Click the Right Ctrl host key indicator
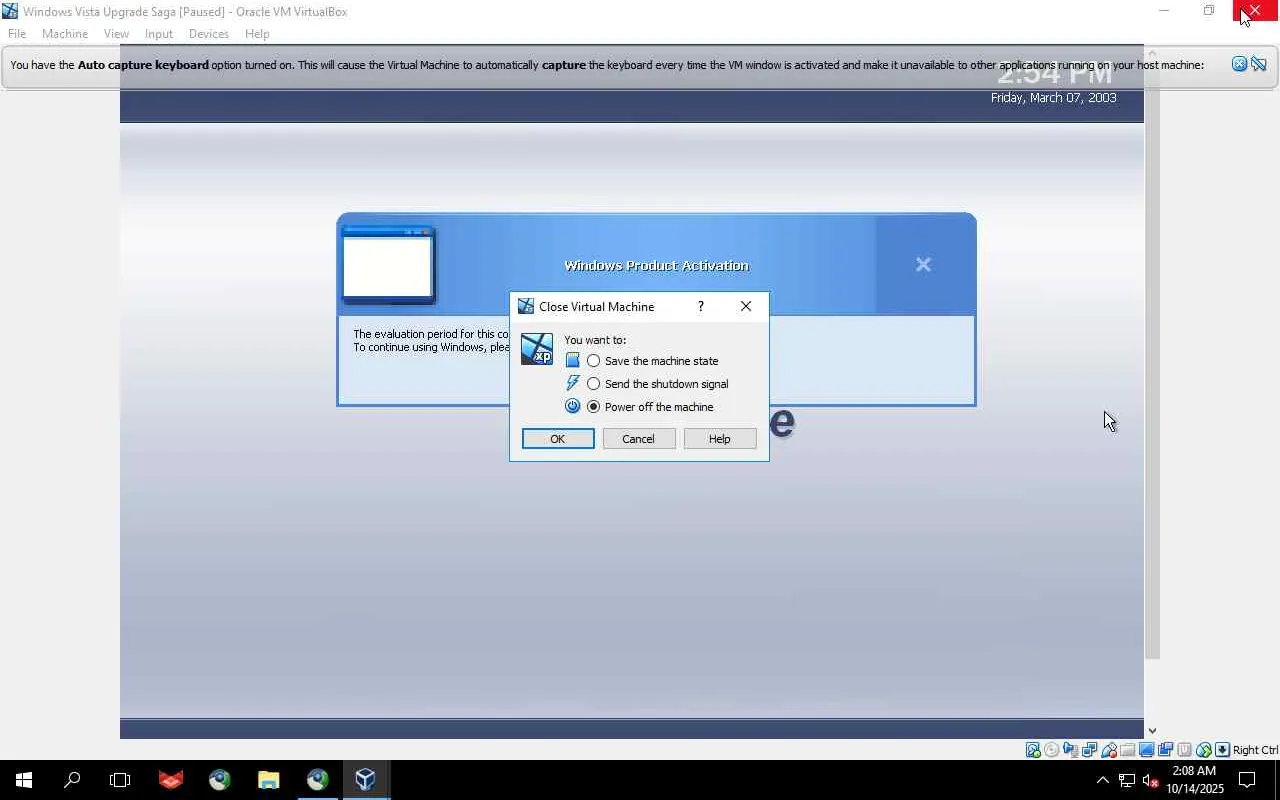The height and width of the screenshot is (800, 1280). click(1255, 750)
